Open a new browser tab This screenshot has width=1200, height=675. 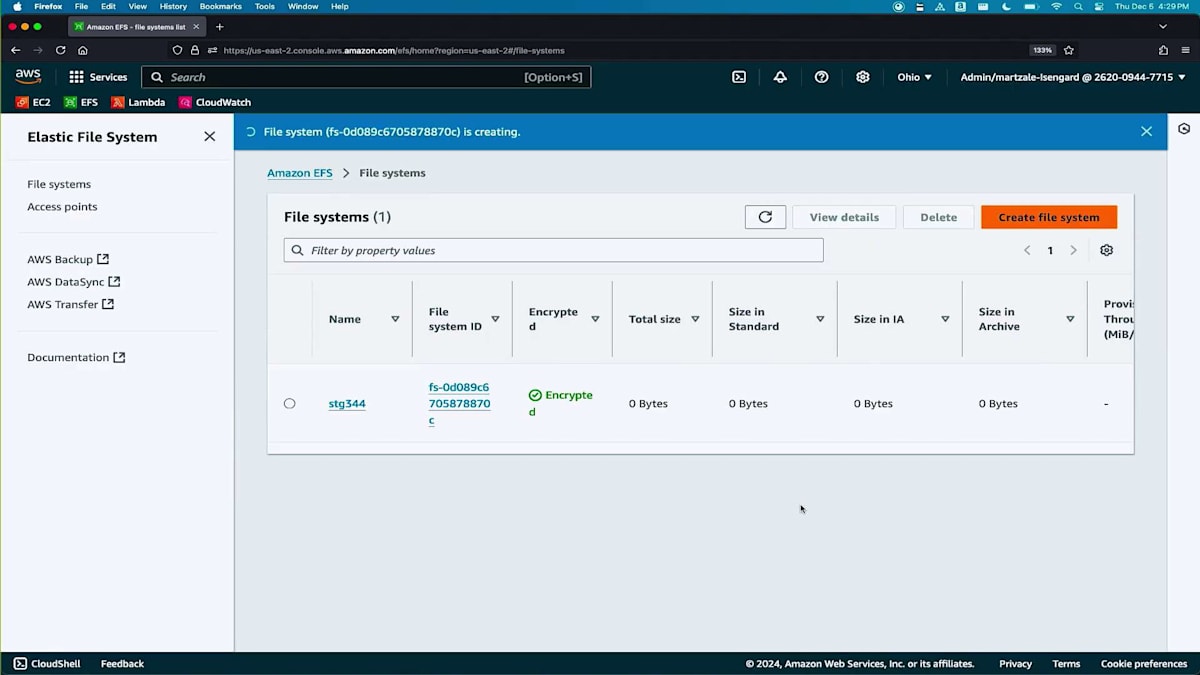click(x=220, y=27)
